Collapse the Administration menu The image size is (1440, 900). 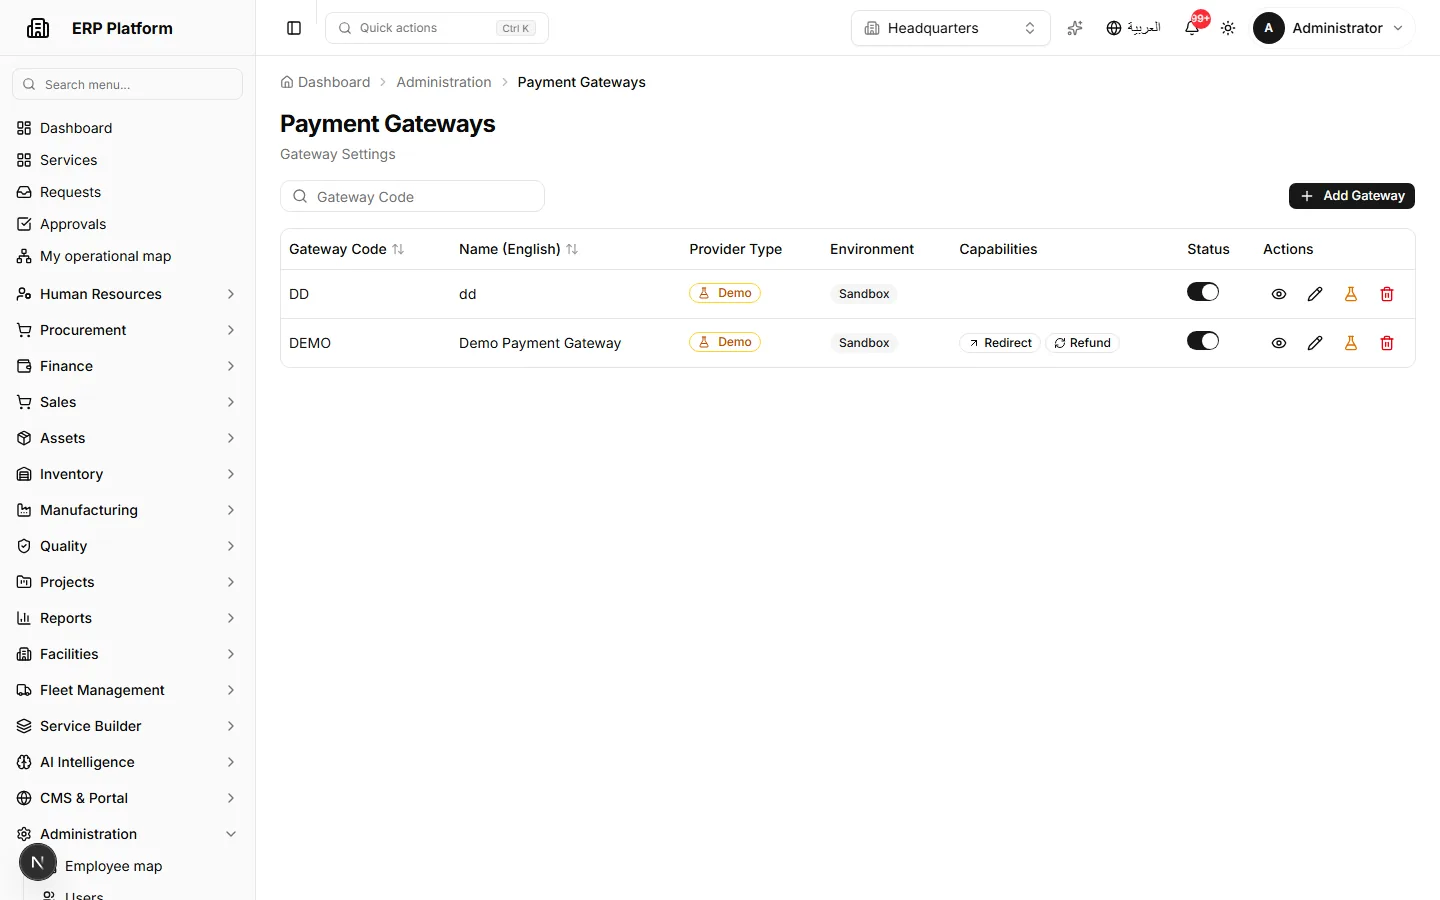click(x=128, y=834)
